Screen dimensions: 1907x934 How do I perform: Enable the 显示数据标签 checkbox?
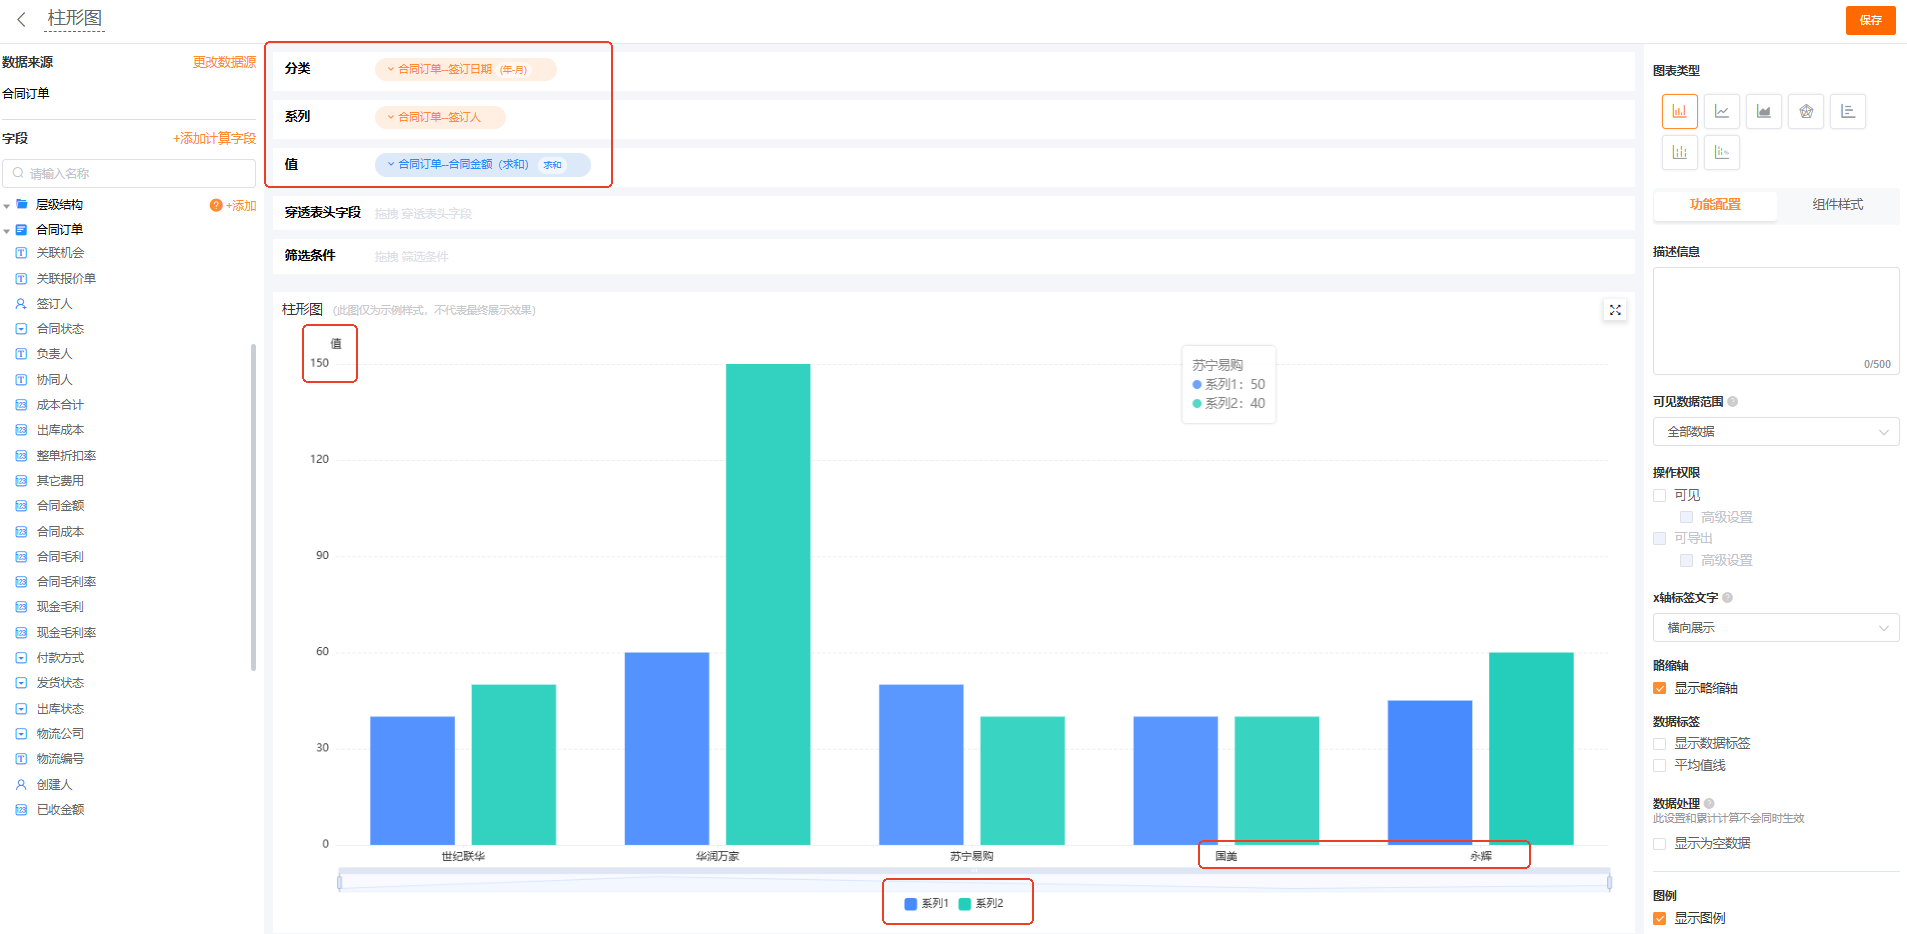tap(1660, 743)
